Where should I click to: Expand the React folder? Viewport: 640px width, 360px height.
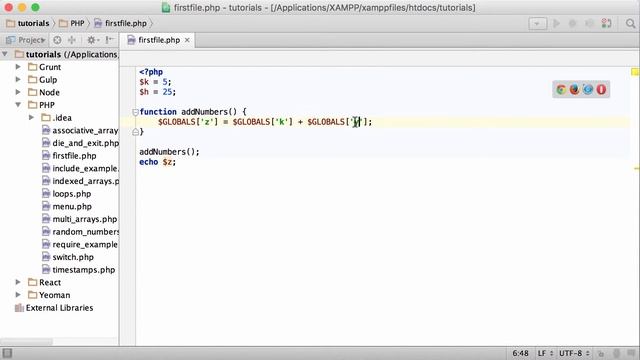click(x=18, y=282)
